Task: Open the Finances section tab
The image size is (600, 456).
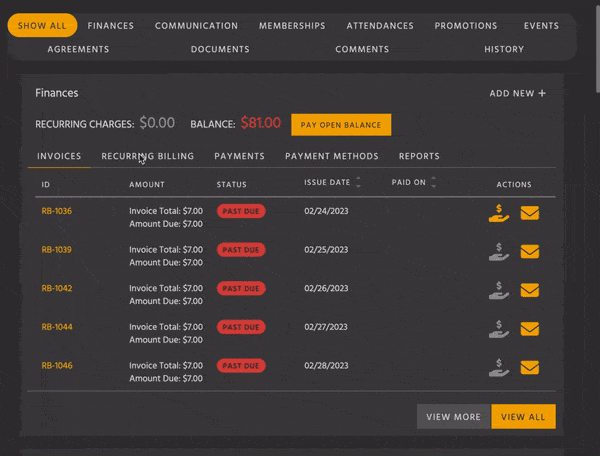Action: [111, 26]
